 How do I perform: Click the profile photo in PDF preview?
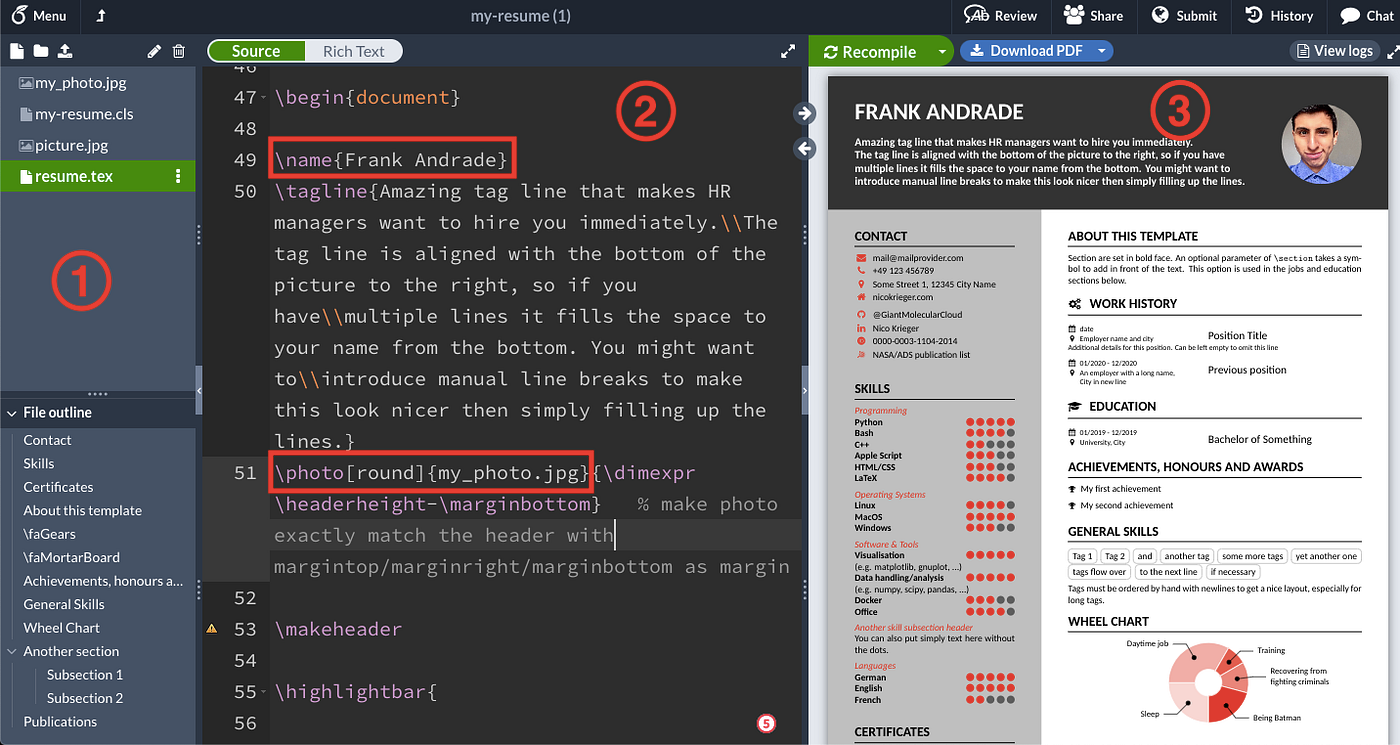(x=1321, y=145)
